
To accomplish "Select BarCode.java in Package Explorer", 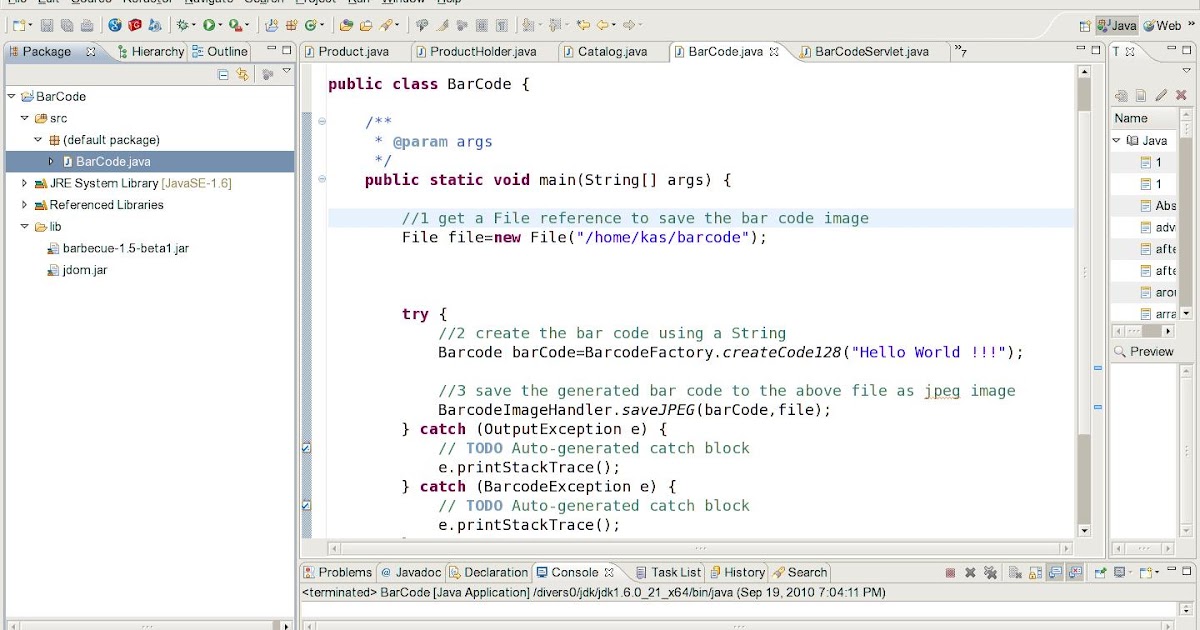I will click(x=105, y=161).
